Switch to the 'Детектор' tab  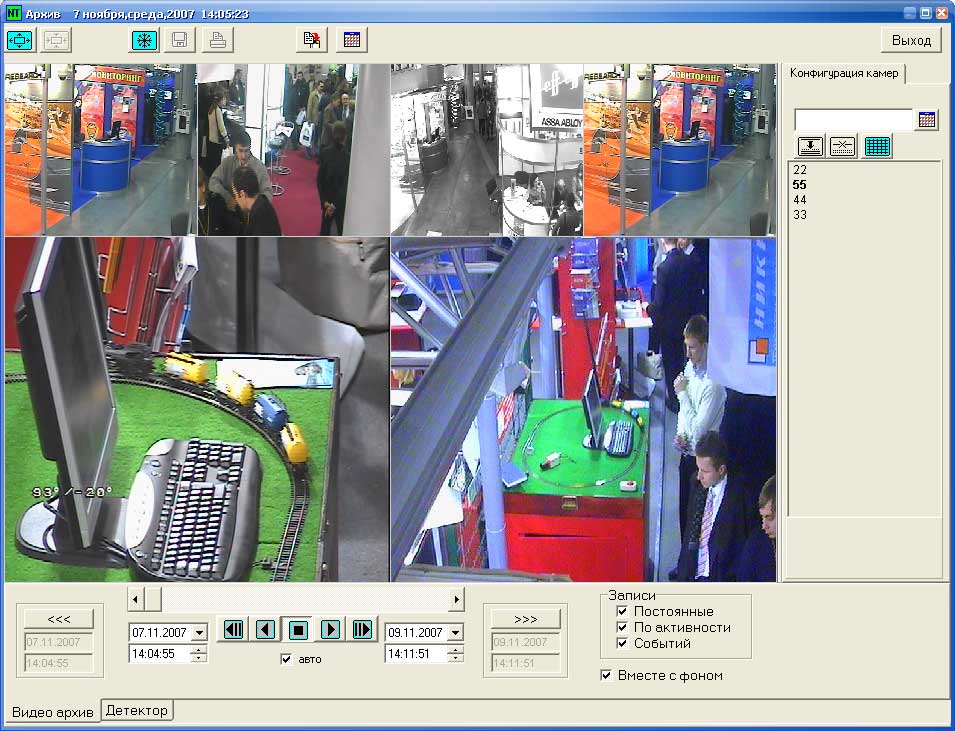click(138, 710)
